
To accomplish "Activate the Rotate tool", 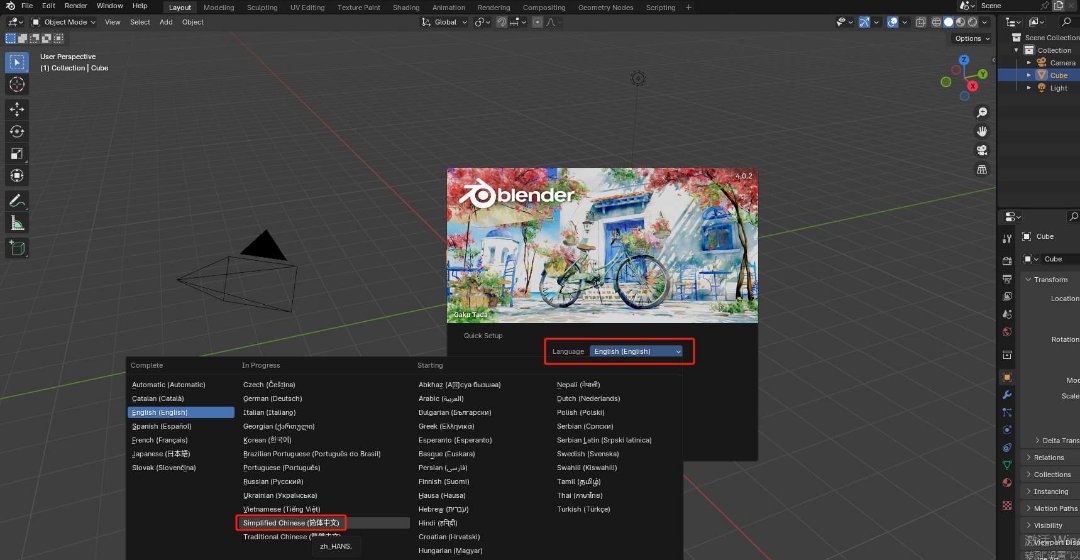I will (x=17, y=131).
